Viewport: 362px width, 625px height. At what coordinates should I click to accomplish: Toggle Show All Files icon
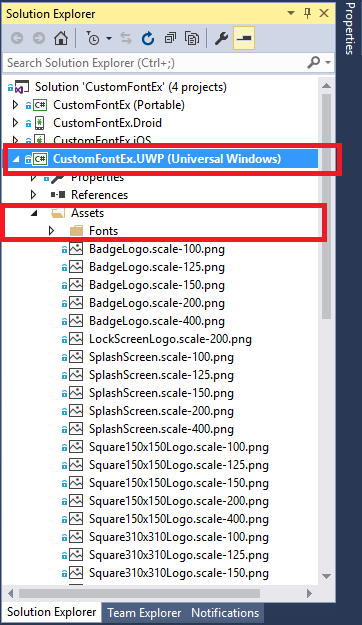[x=192, y=38]
